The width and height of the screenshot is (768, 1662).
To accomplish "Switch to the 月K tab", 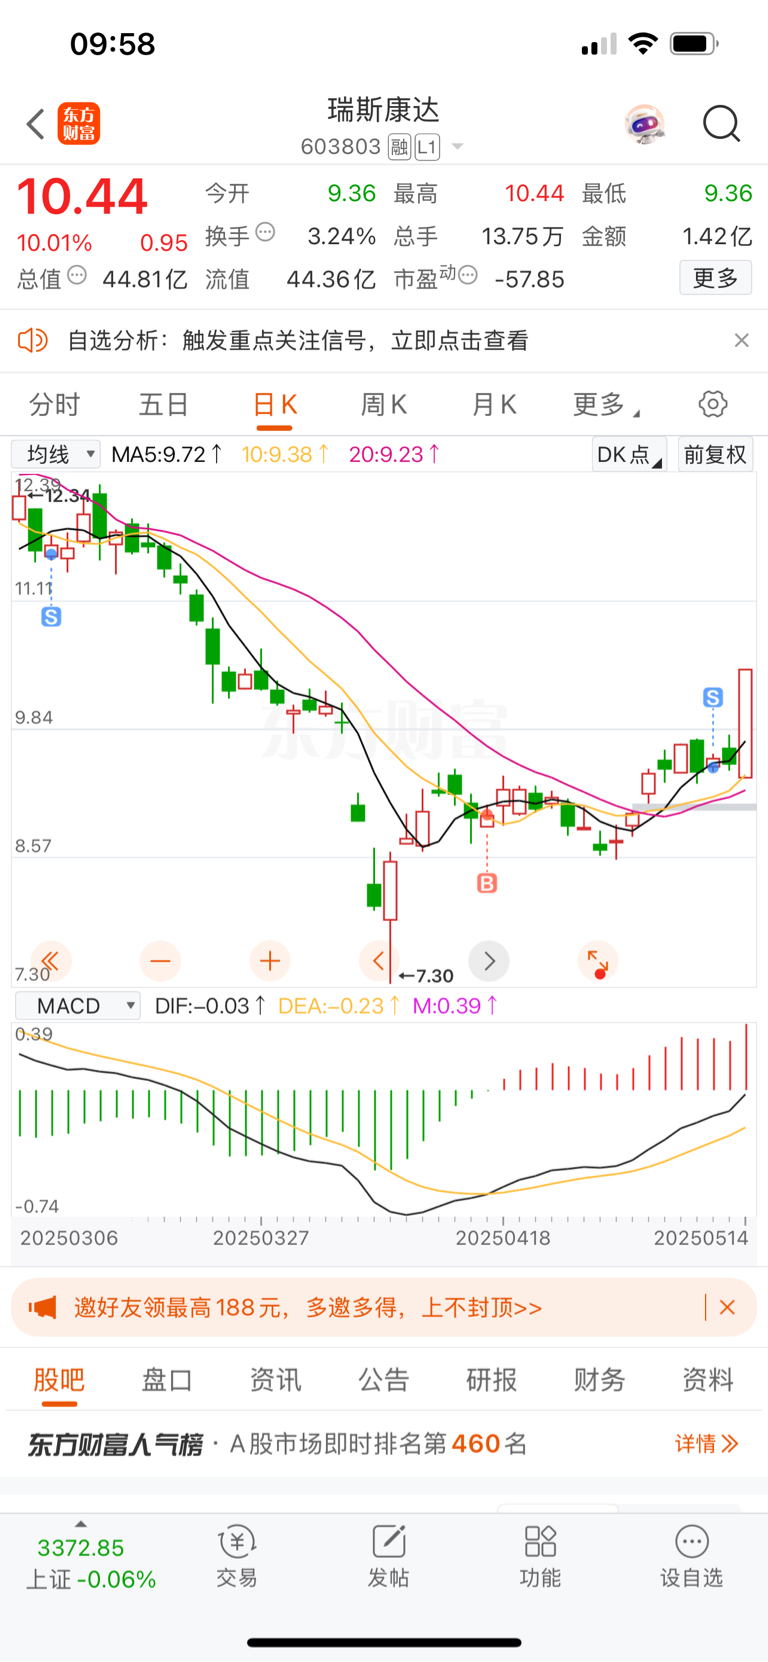I will 494,404.
